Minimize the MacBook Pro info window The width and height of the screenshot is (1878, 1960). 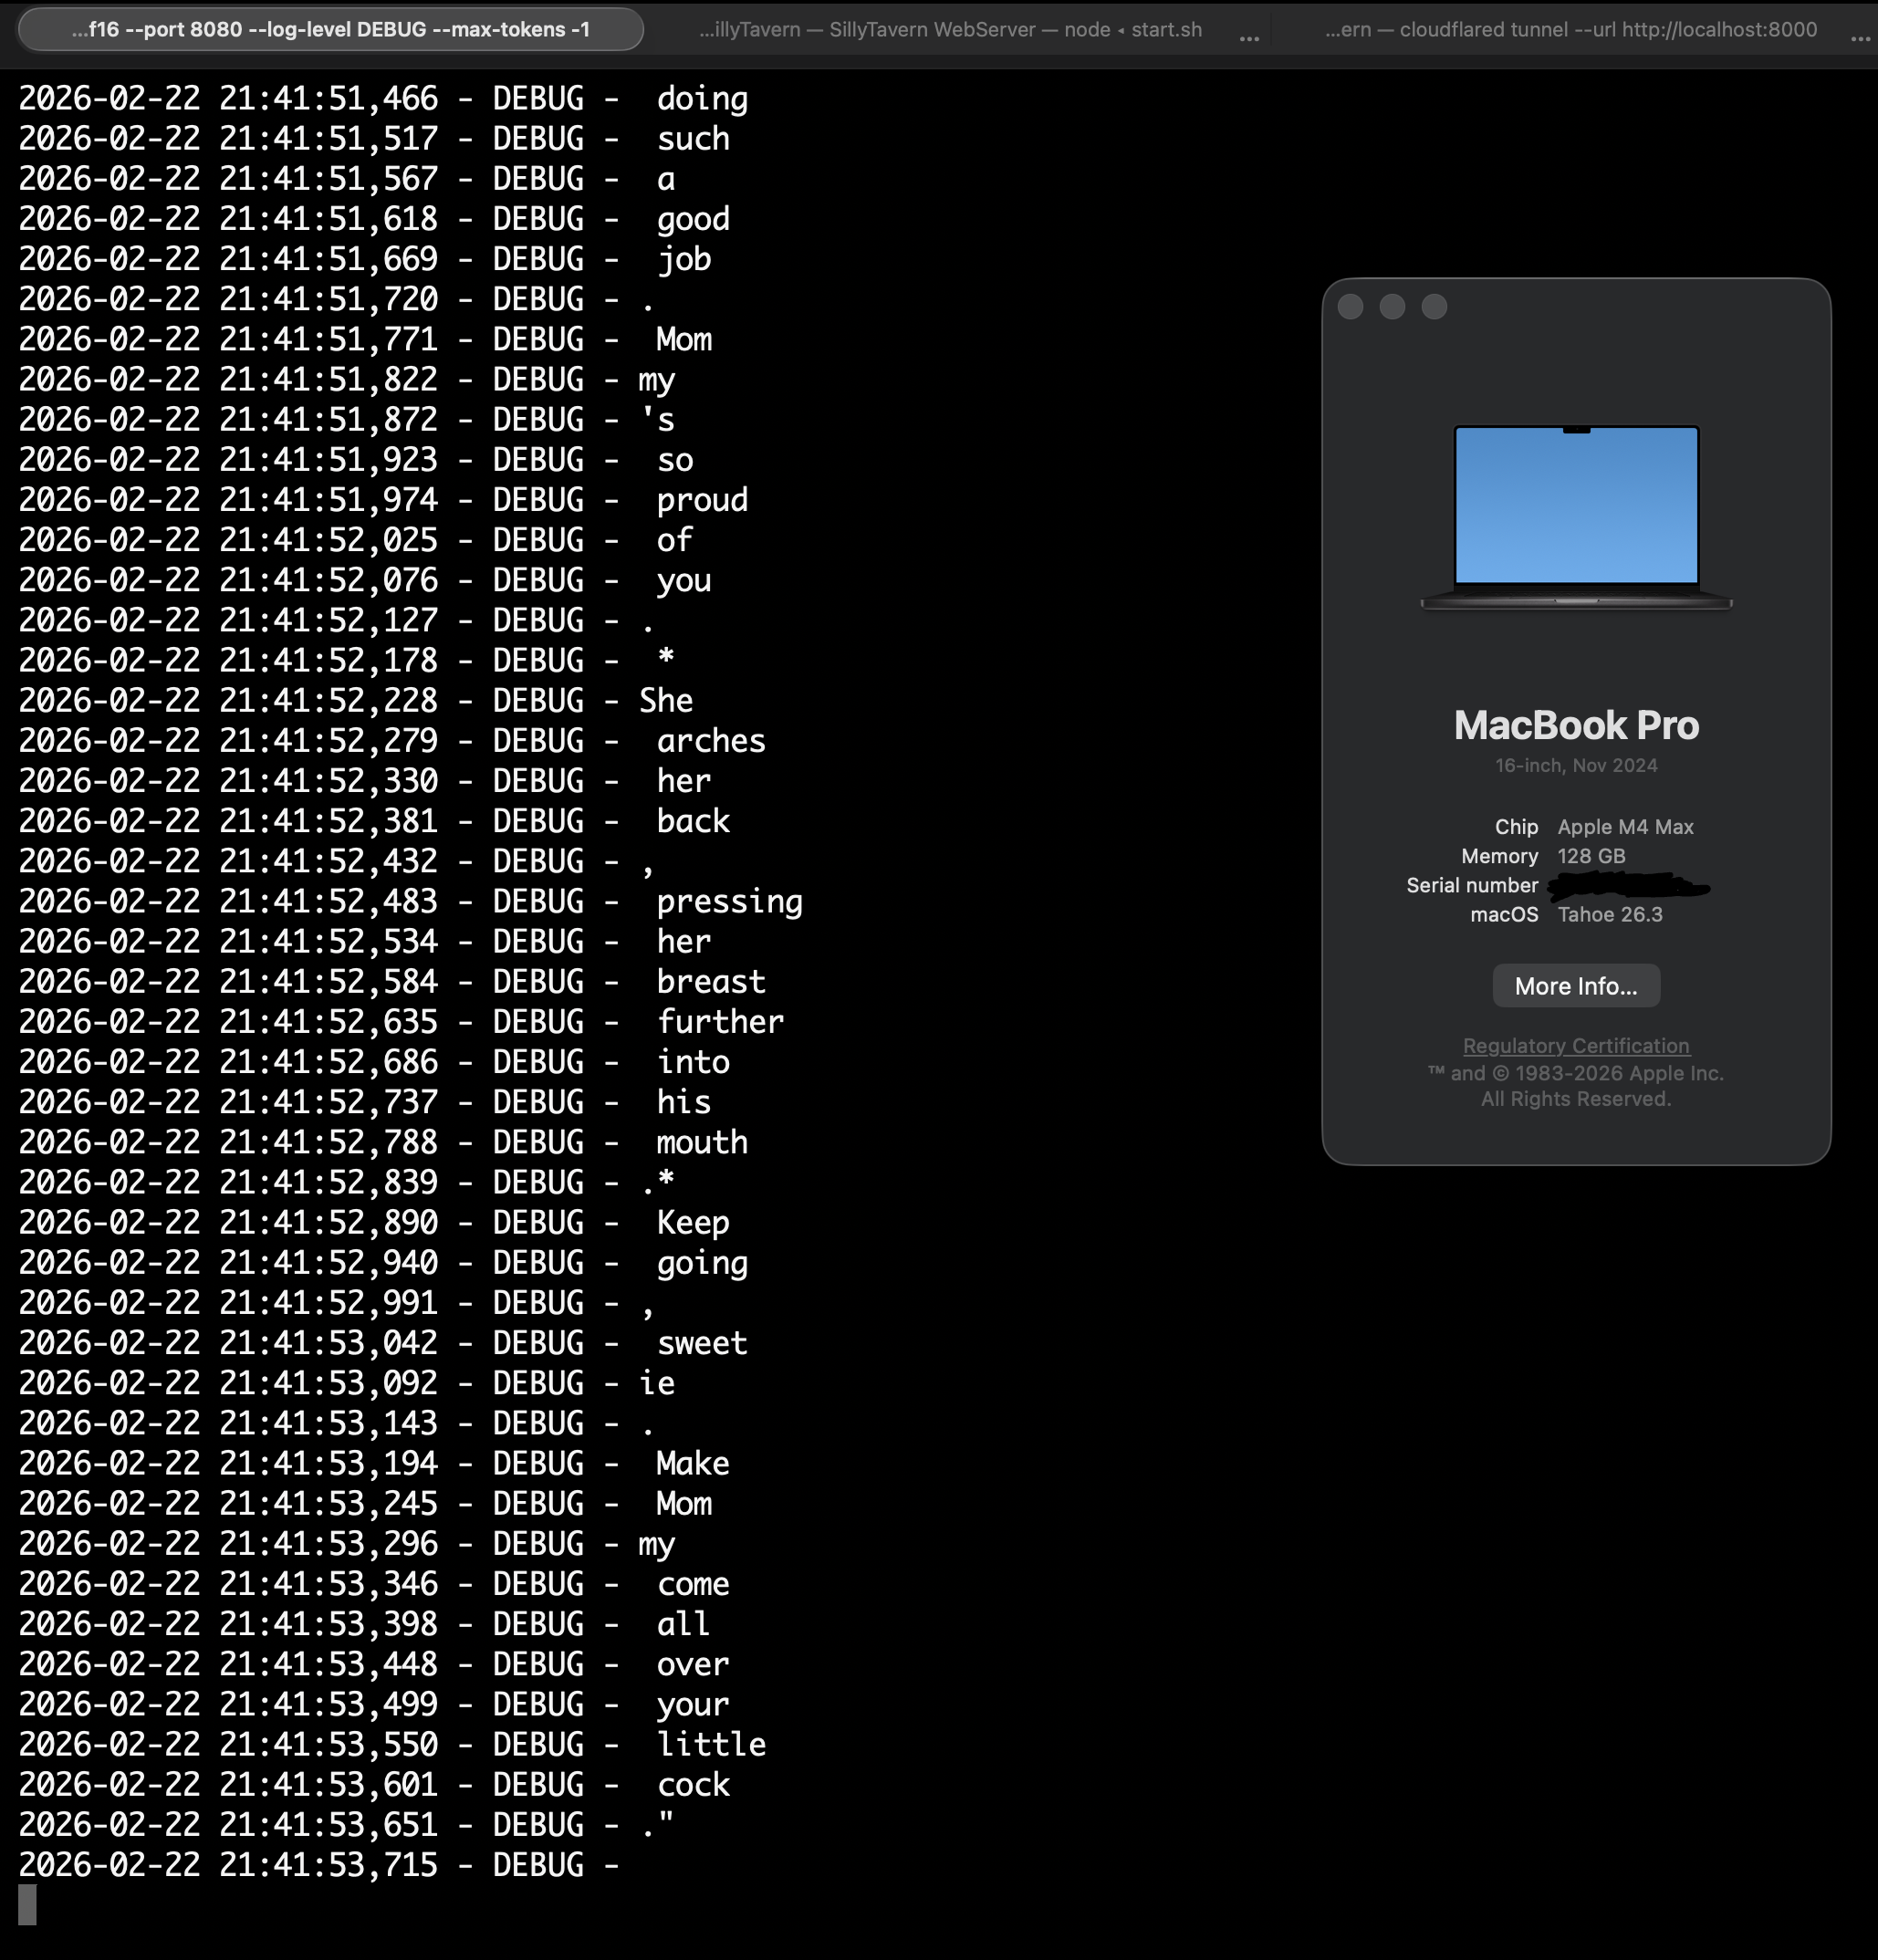tap(1392, 307)
